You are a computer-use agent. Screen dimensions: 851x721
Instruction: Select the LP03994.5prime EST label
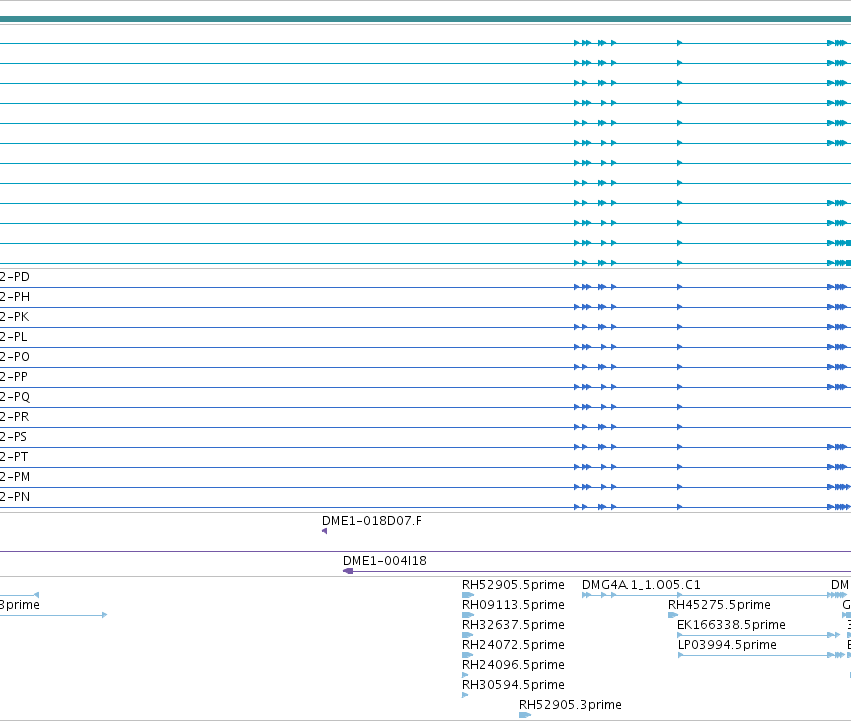727,645
